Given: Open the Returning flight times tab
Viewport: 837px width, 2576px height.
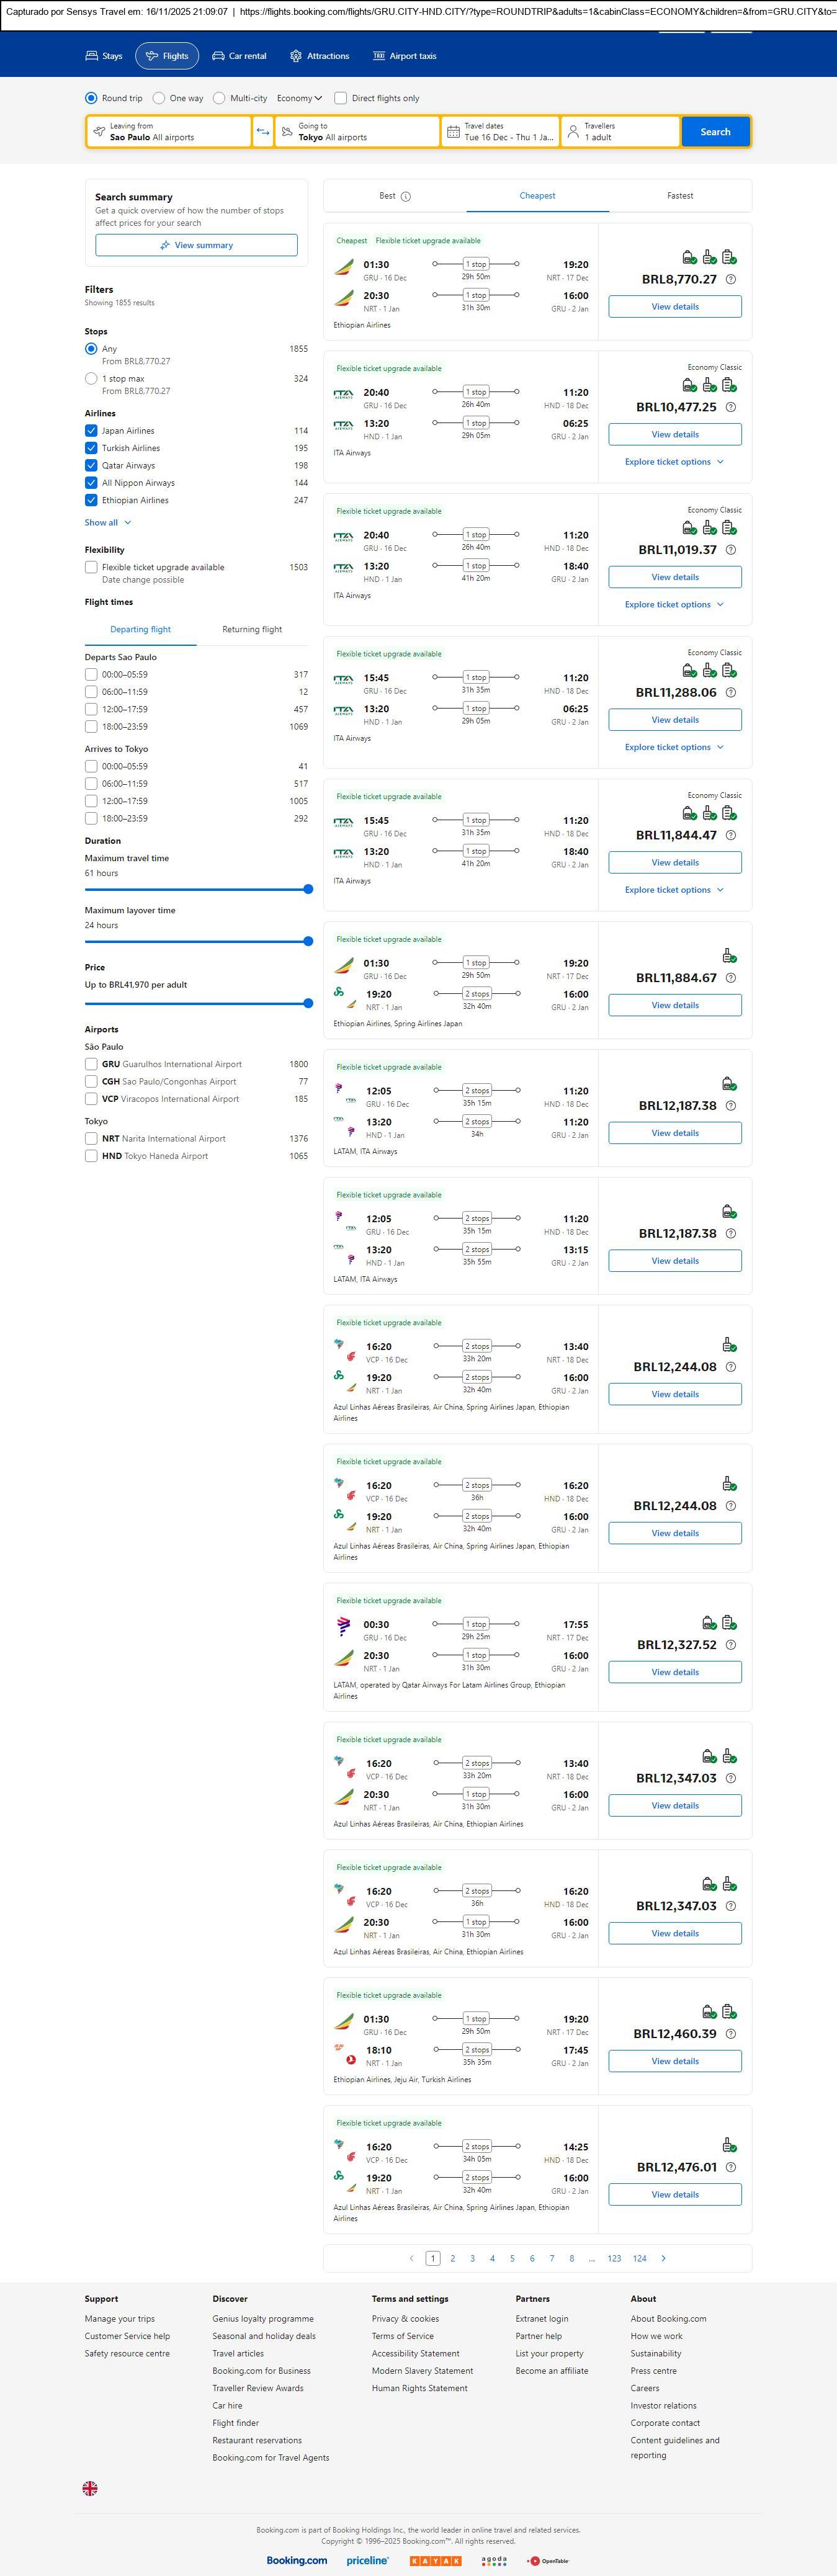Looking at the screenshot, I should pos(252,630).
